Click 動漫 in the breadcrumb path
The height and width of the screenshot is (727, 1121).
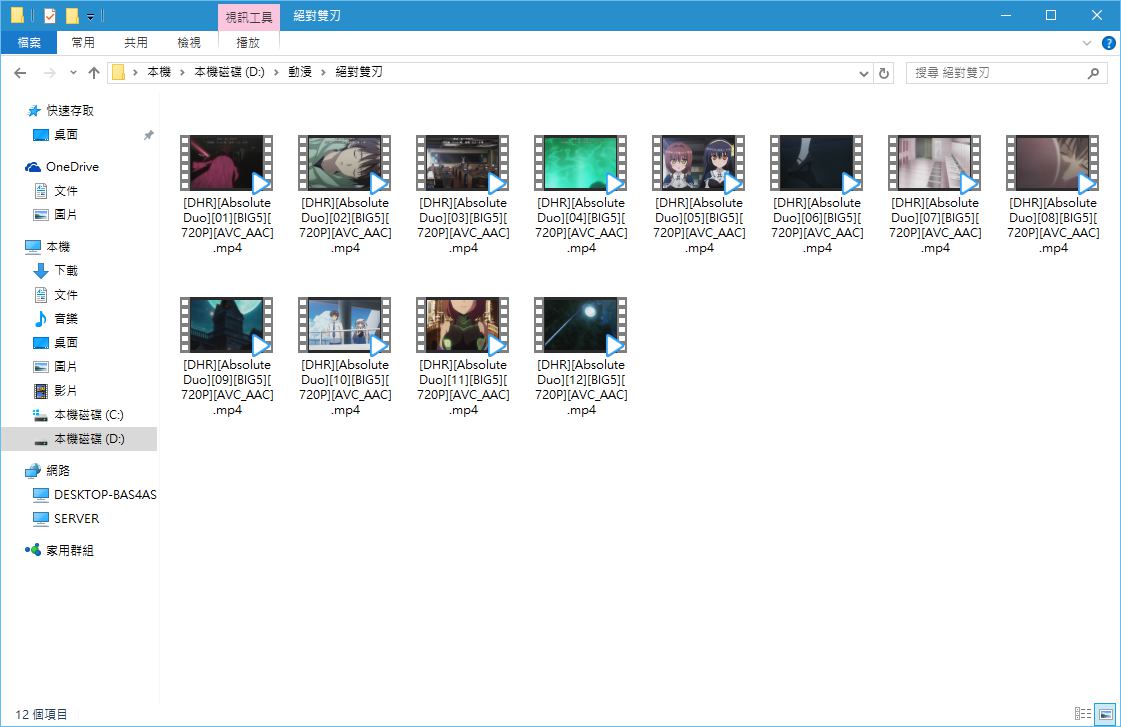tap(300, 73)
